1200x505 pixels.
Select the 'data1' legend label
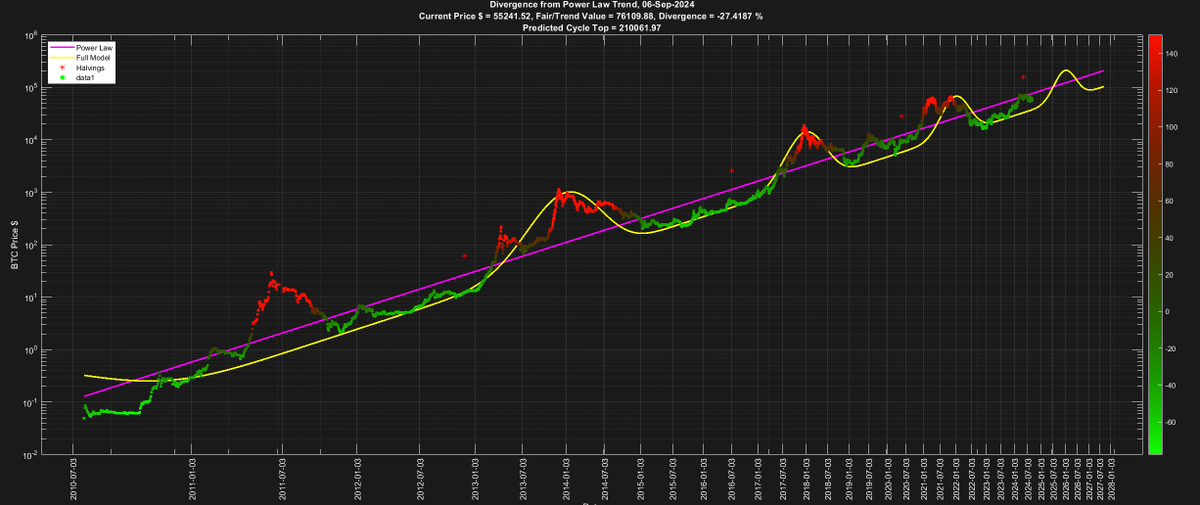click(85, 77)
